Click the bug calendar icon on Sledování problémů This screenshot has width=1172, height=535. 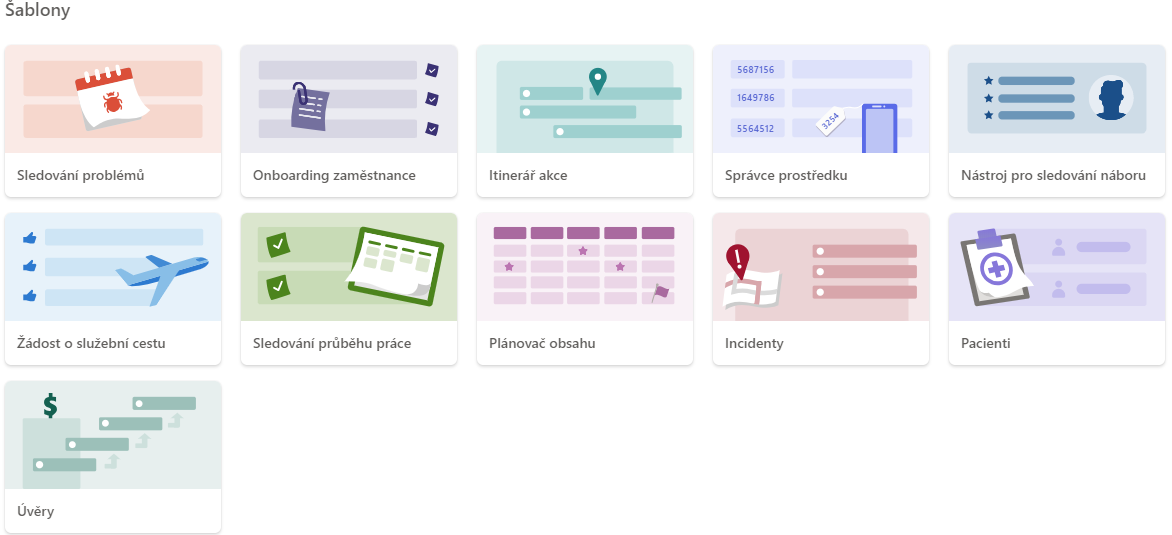(112, 99)
